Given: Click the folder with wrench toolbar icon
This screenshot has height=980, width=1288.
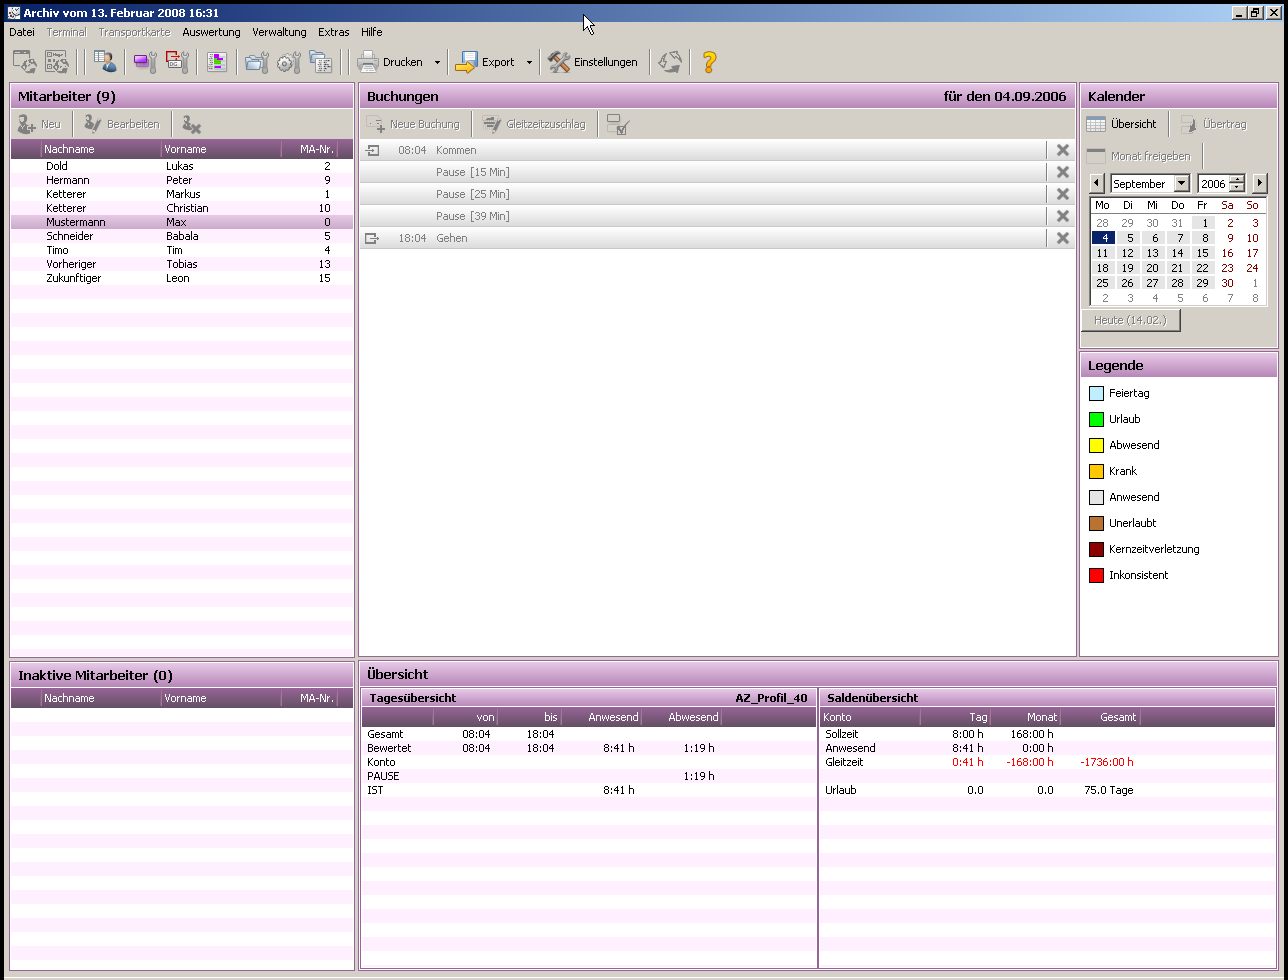Looking at the screenshot, I should pos(257,62).
